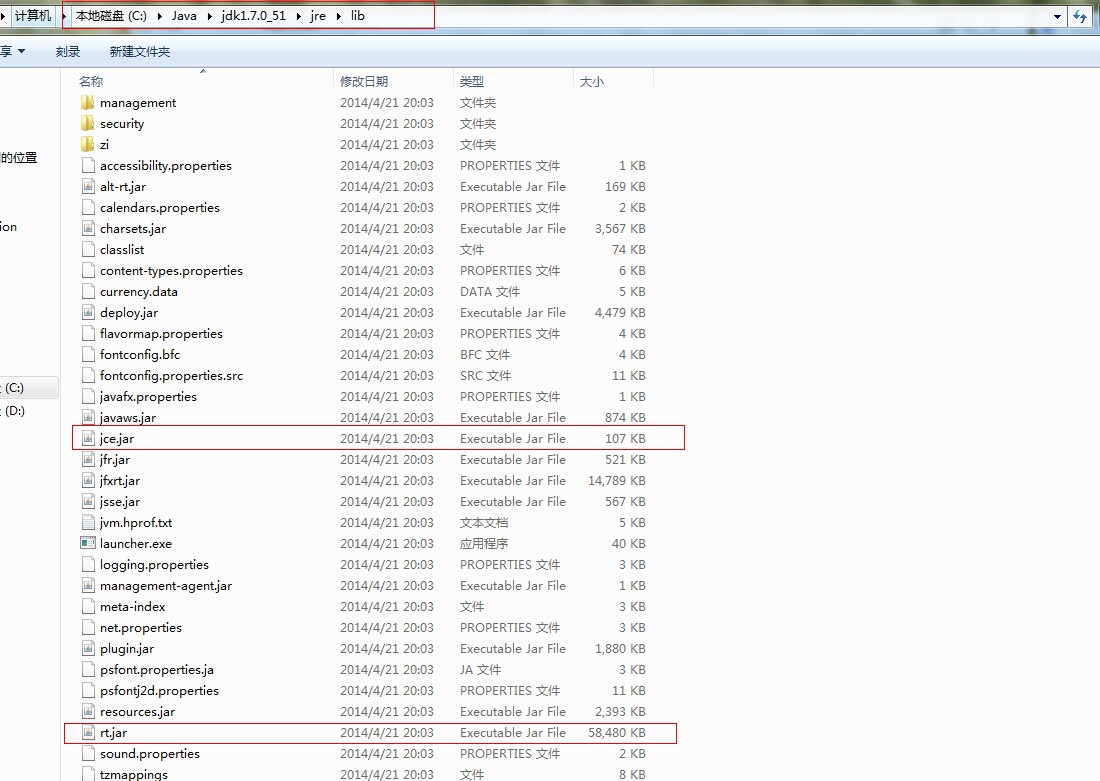Select content-types.properties file name
The width and height of the screenshot is (1100, 781).
[x=171, y=271]
